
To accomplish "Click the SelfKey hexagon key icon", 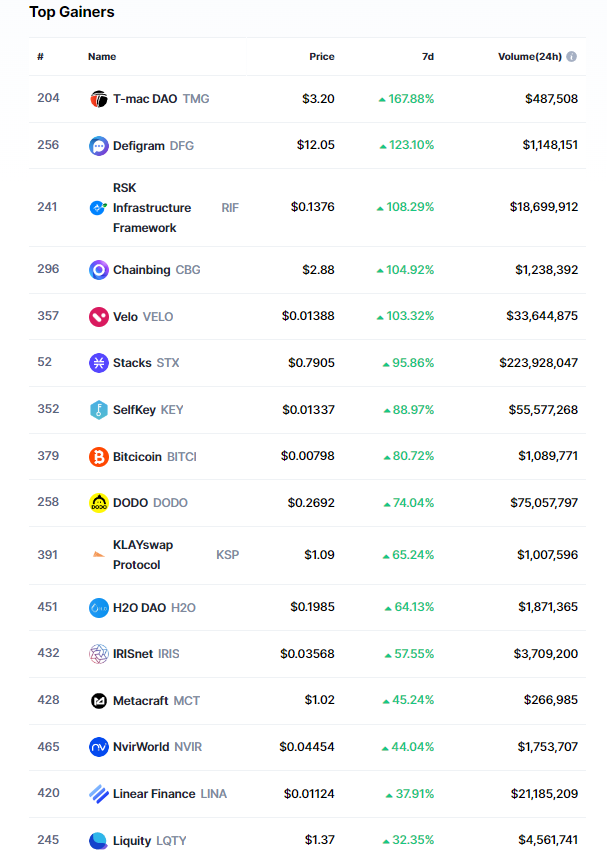I will (x=98, y=410).
